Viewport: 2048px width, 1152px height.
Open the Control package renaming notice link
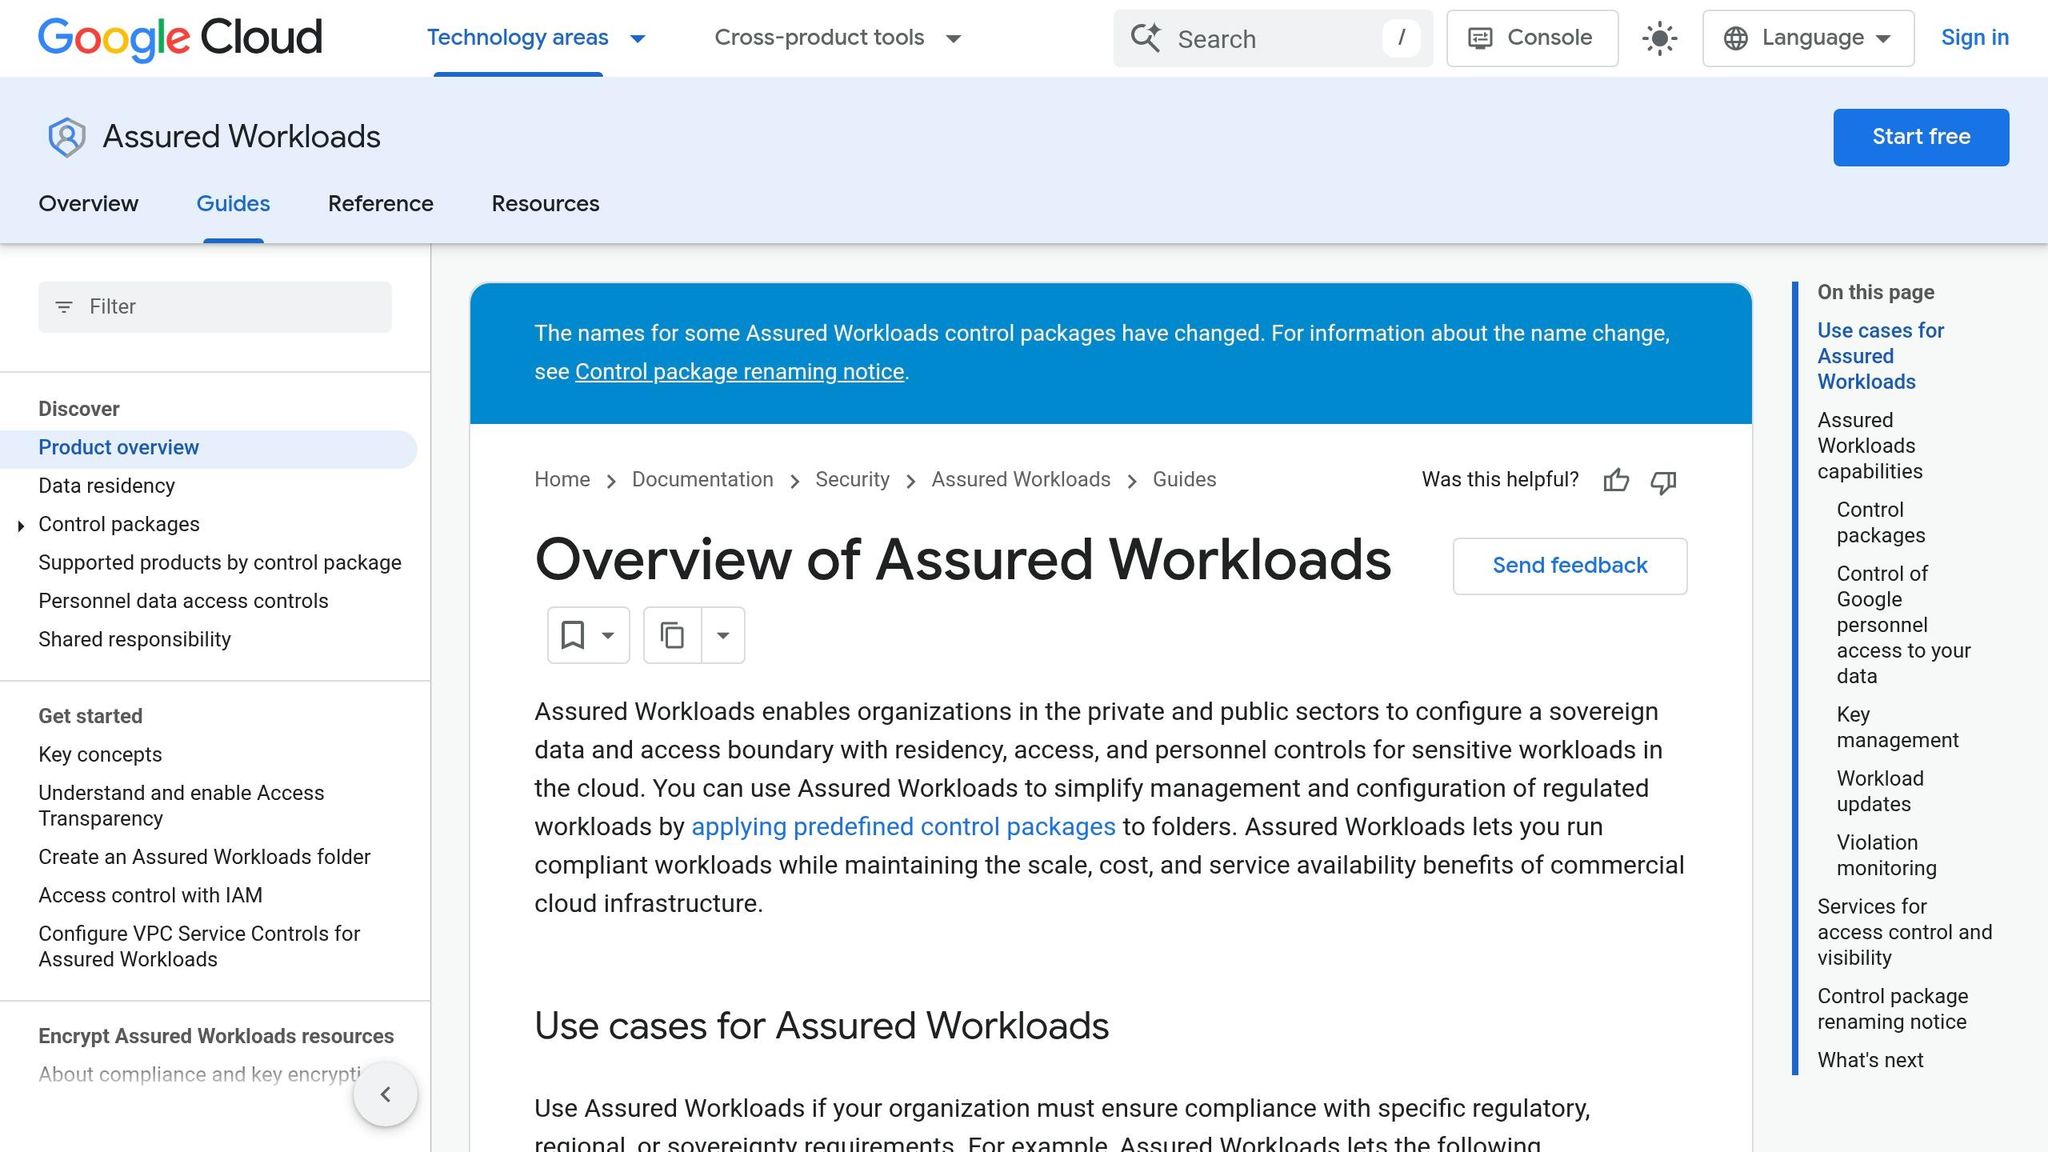click(739, 372)
